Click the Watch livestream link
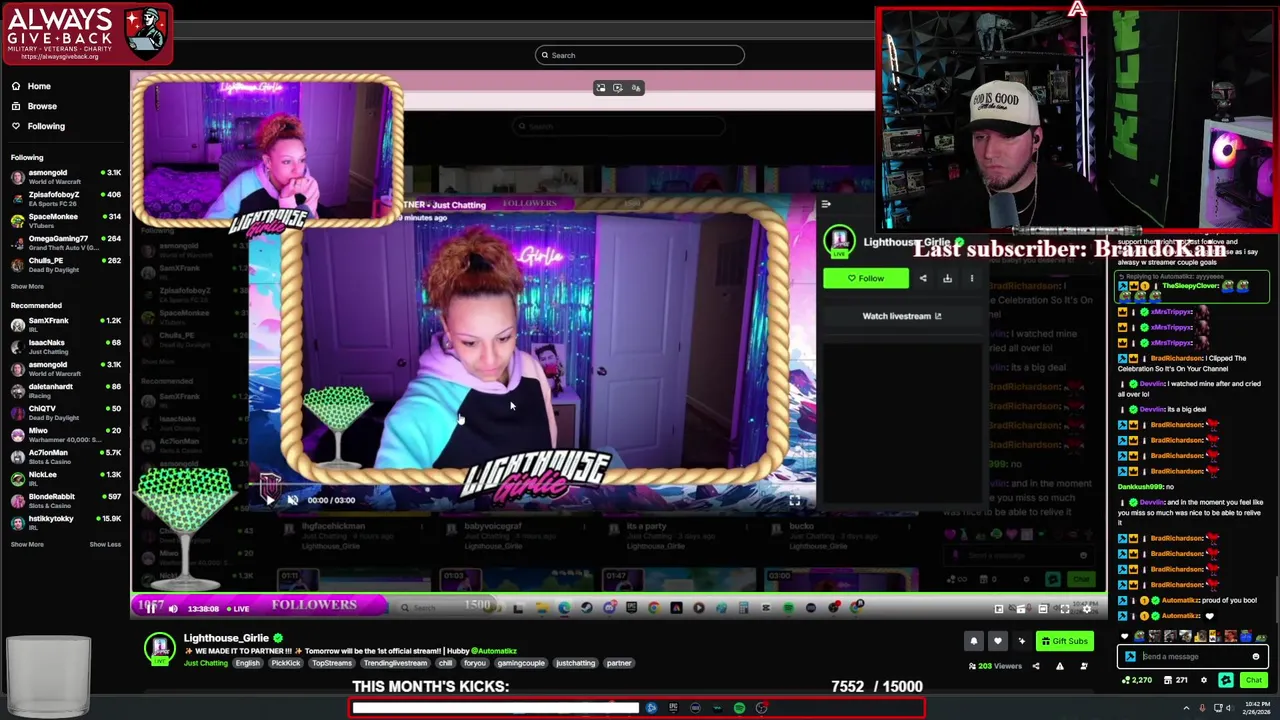This screenshot has height=720, width=1280. coord(902,316)
